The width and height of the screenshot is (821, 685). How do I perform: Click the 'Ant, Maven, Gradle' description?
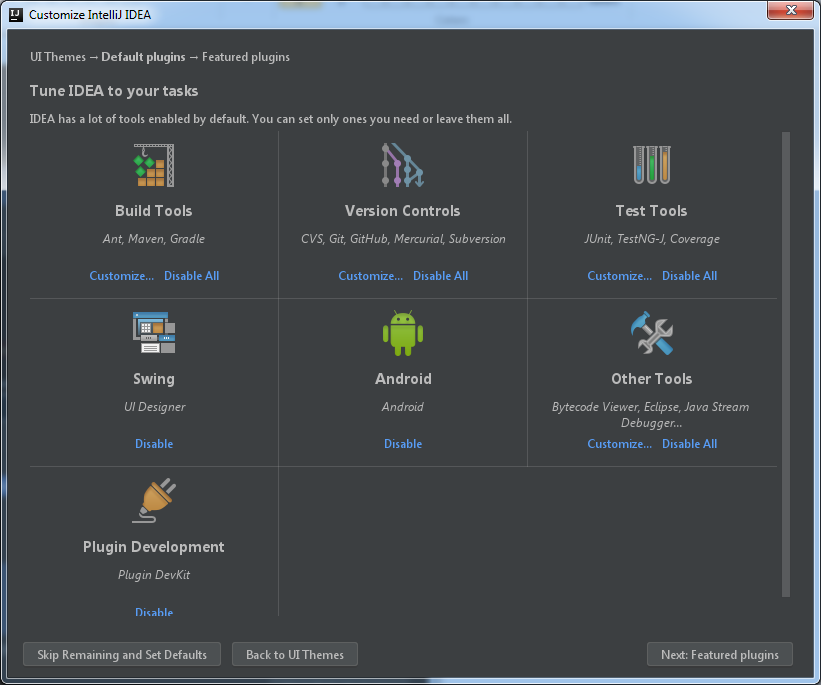[154, 239]
